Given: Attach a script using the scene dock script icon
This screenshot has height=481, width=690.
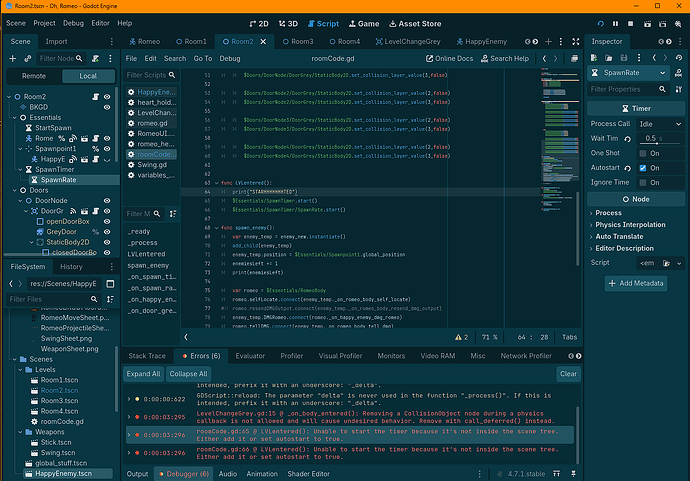Looking at the screenshot, I should click(95, 59).
